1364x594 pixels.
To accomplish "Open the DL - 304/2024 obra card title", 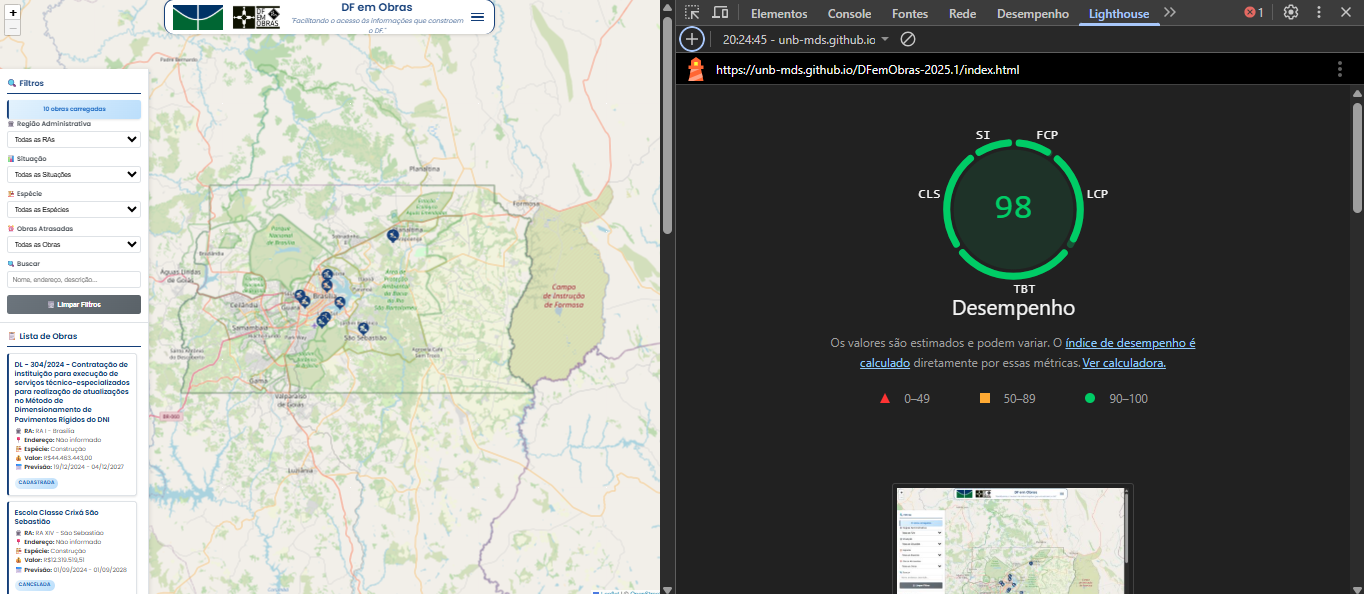I will [x=73, y=392].
